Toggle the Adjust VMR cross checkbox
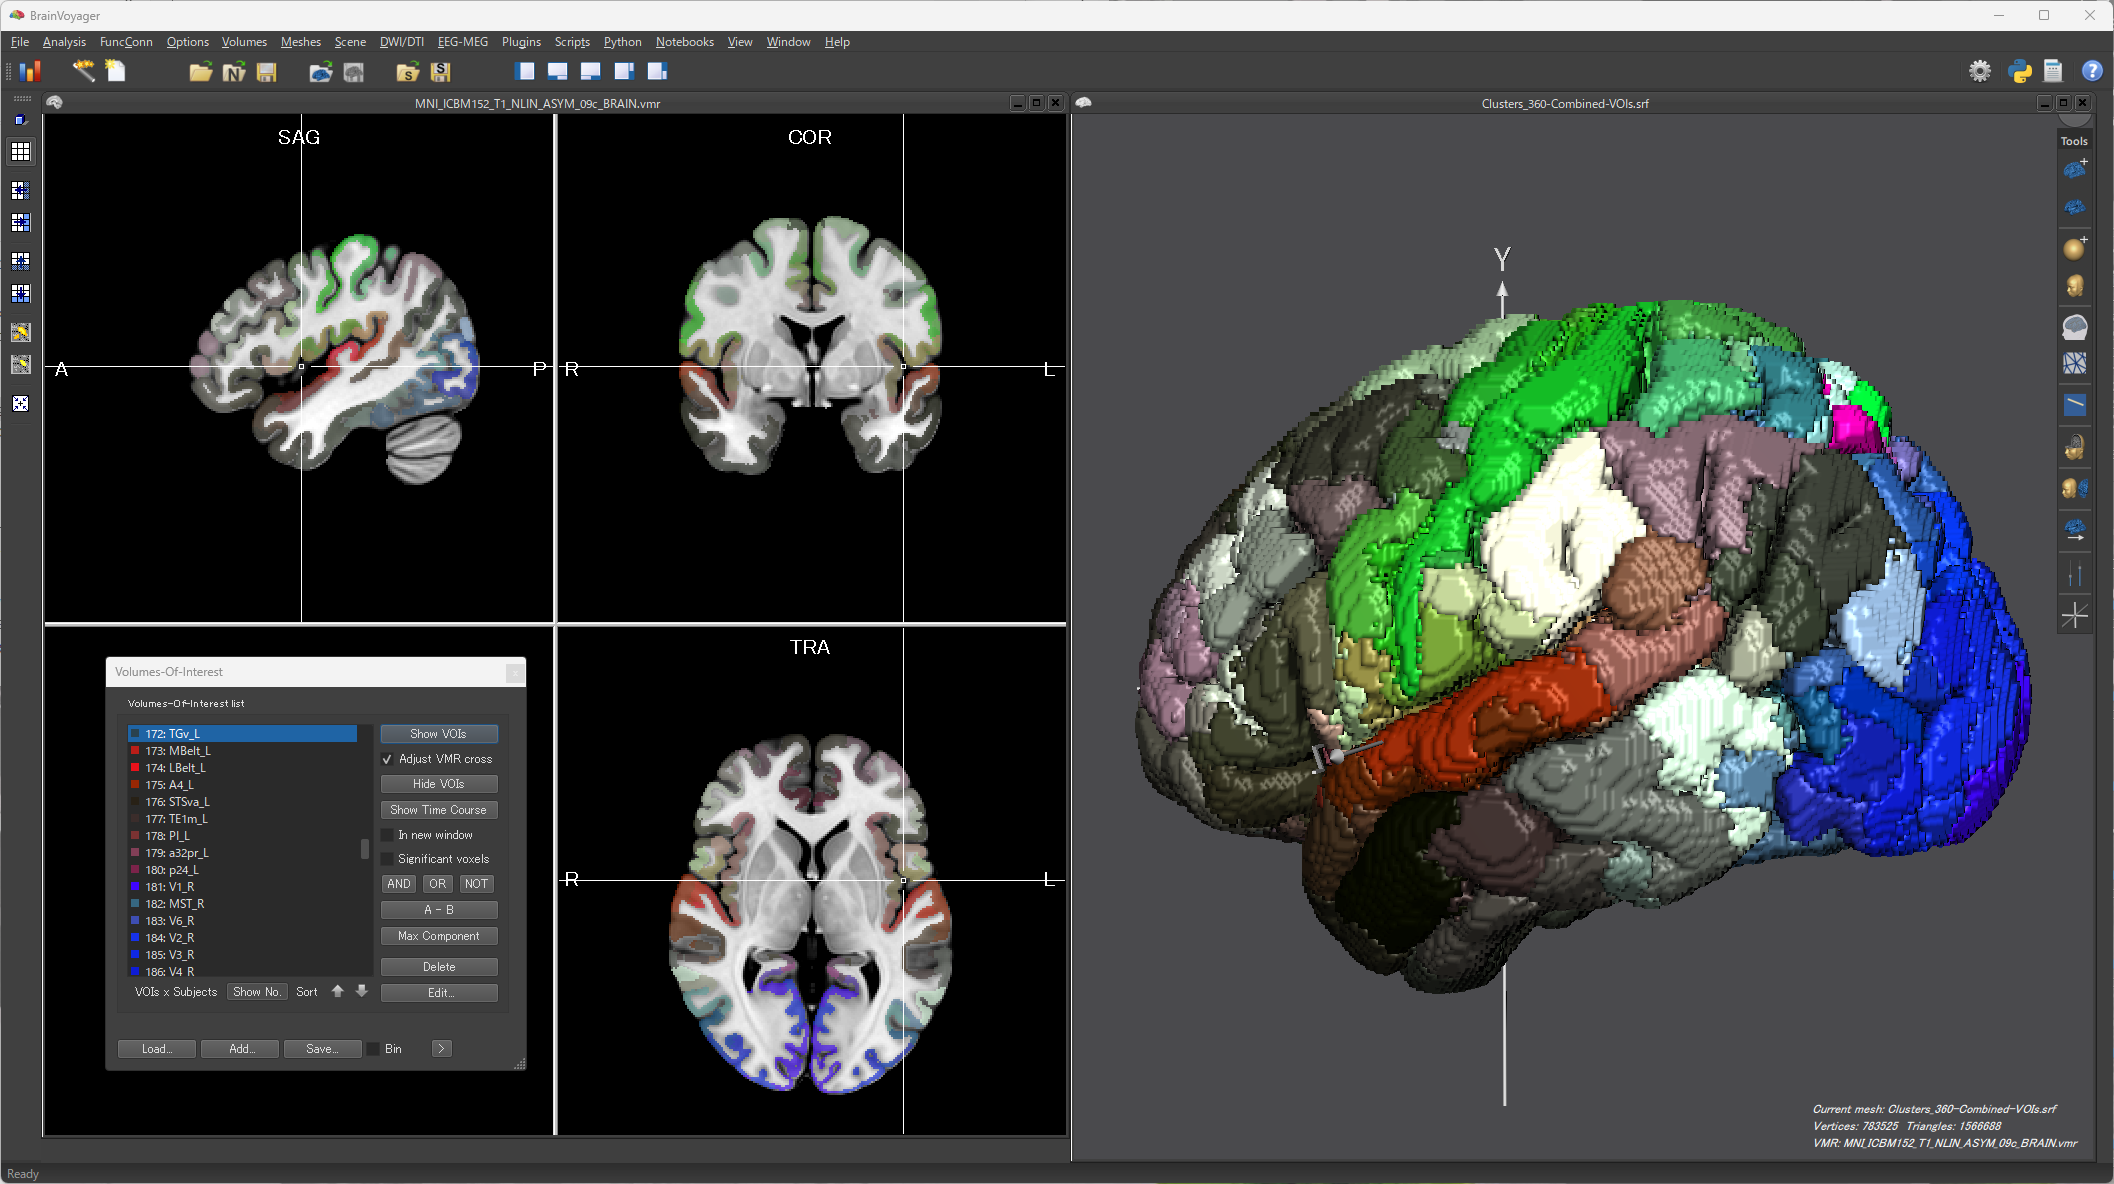 pos(388,759)
